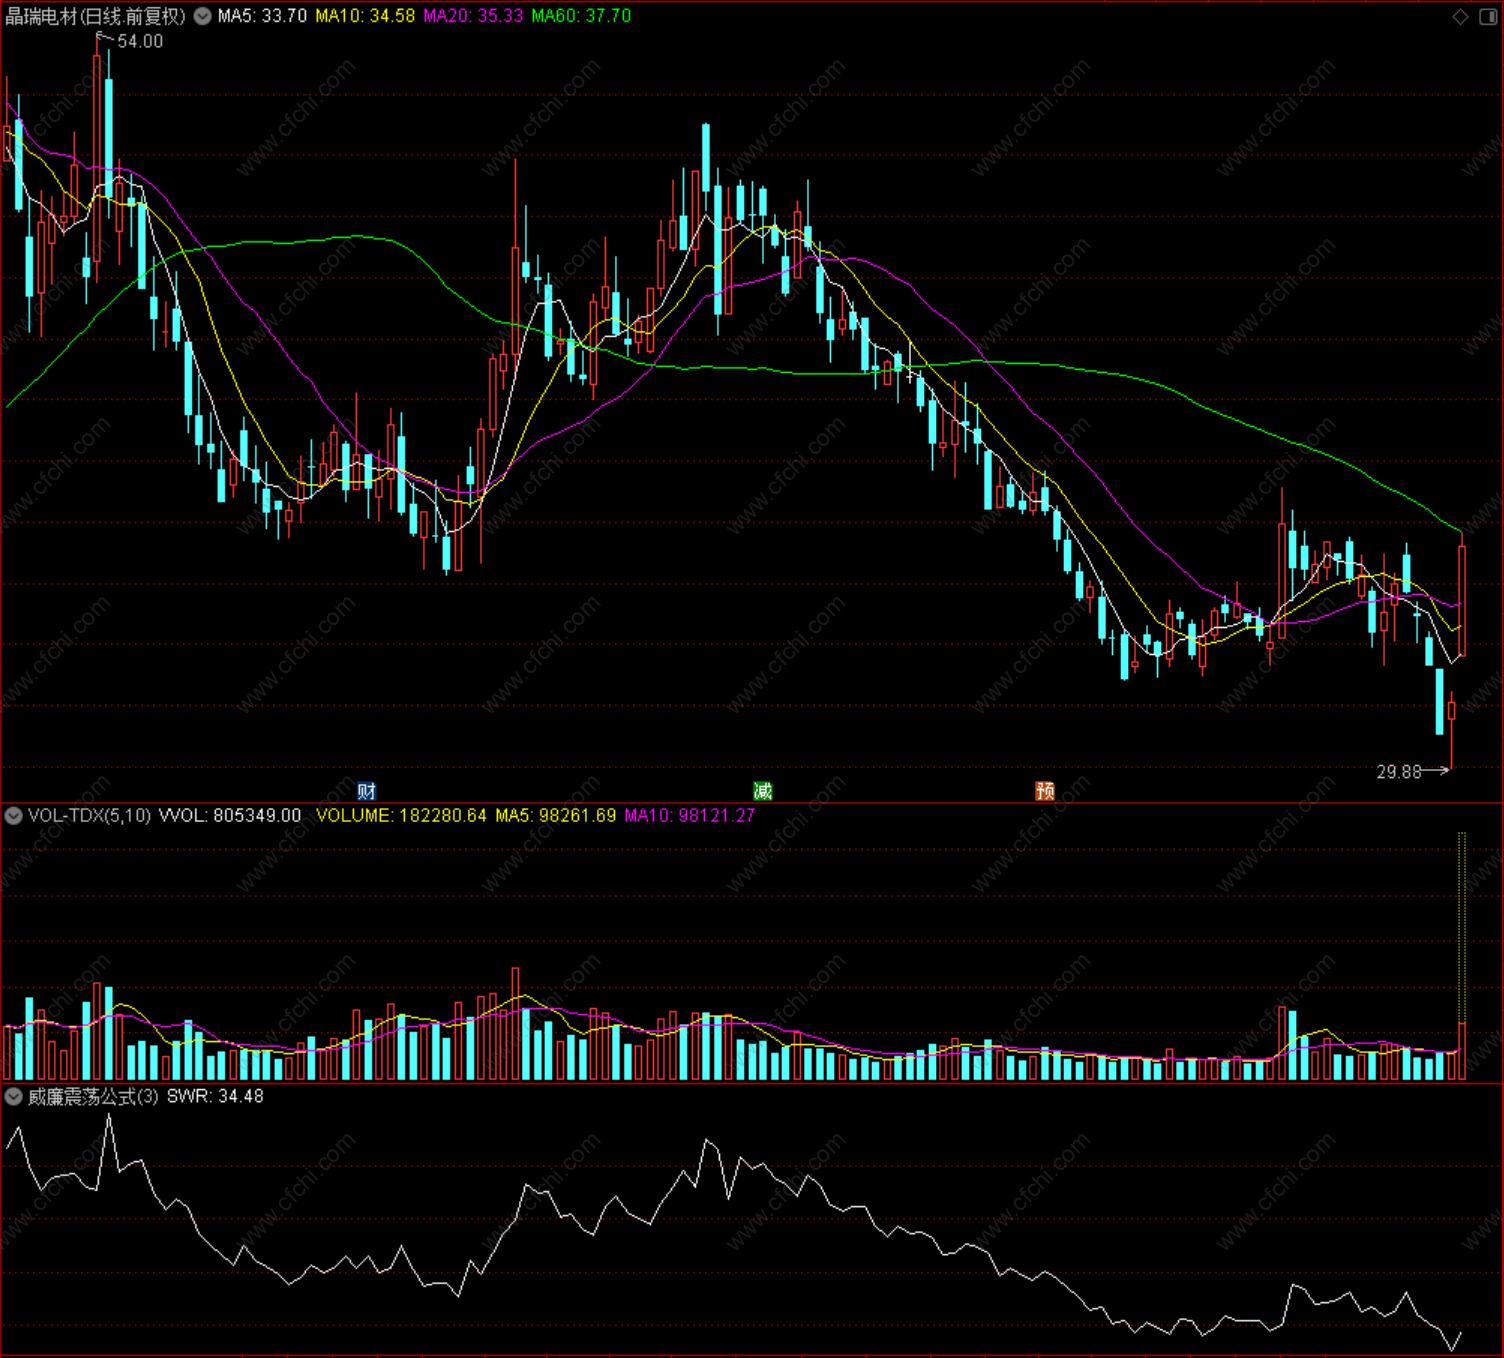Click the VVOL: 805349.00 value

pyautogui.click(x=230, y=816)
